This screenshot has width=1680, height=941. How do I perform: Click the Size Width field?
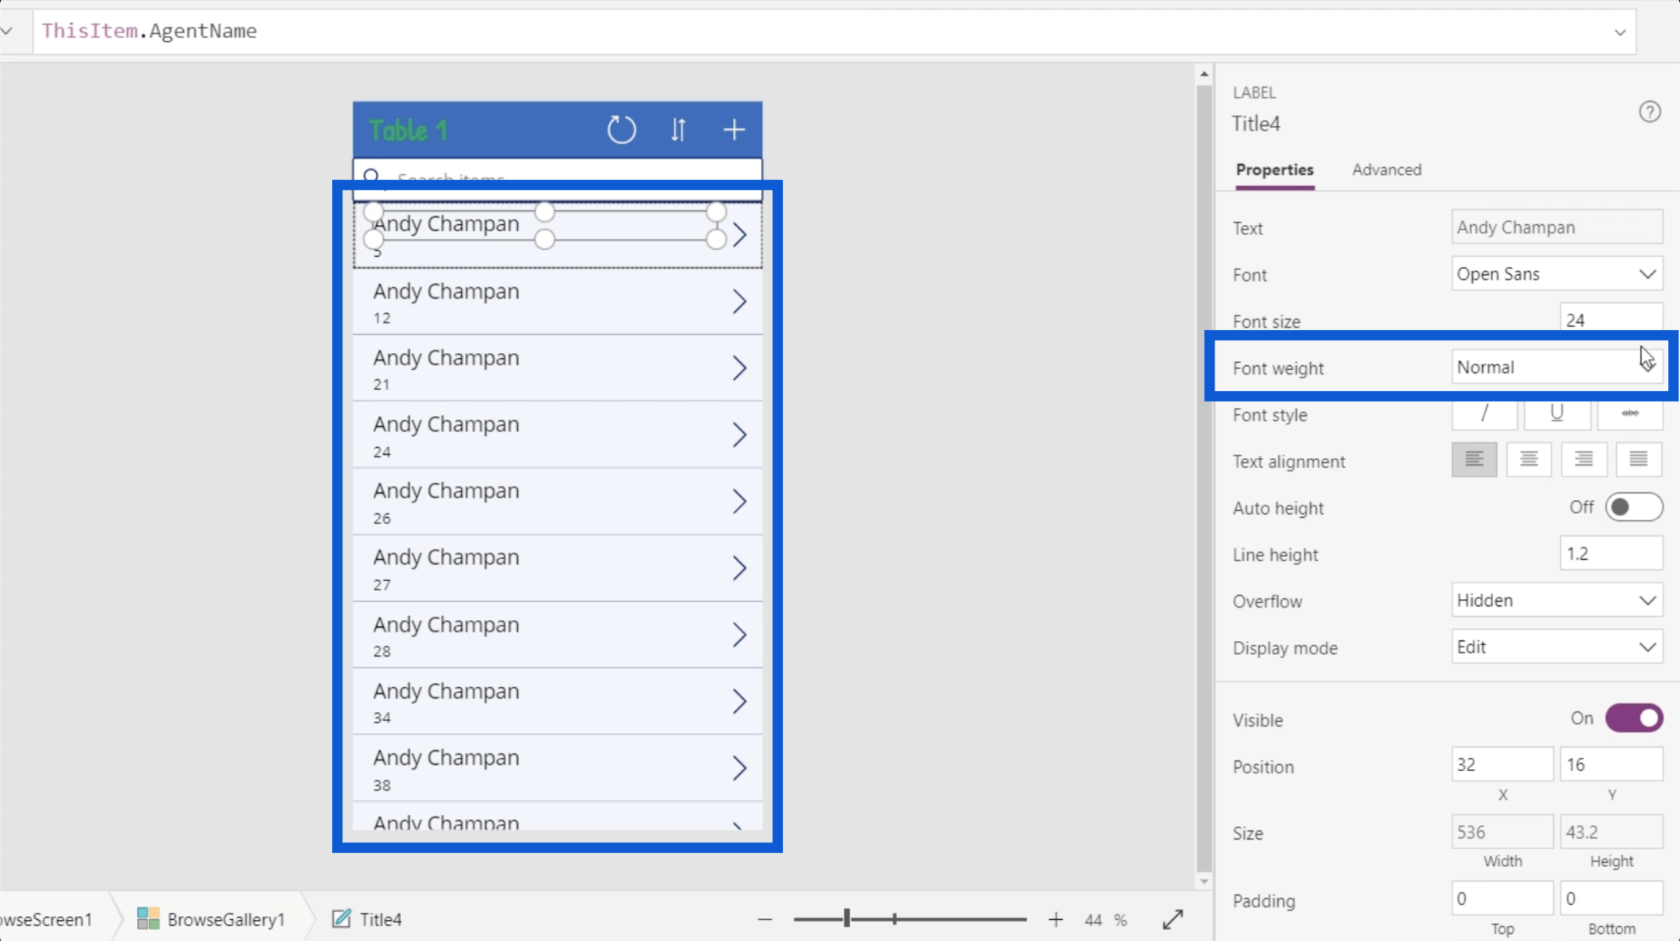coord(1502,831)
